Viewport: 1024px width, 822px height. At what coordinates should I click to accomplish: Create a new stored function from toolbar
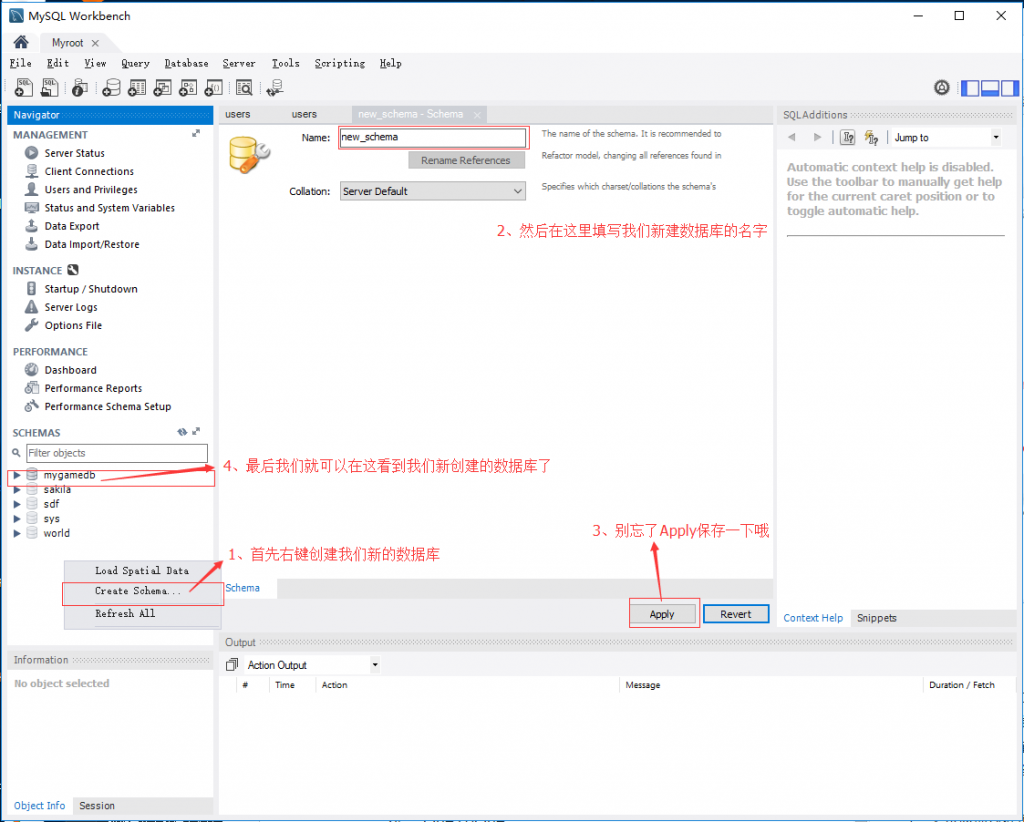pyautogui.click(x=212, y=87)
